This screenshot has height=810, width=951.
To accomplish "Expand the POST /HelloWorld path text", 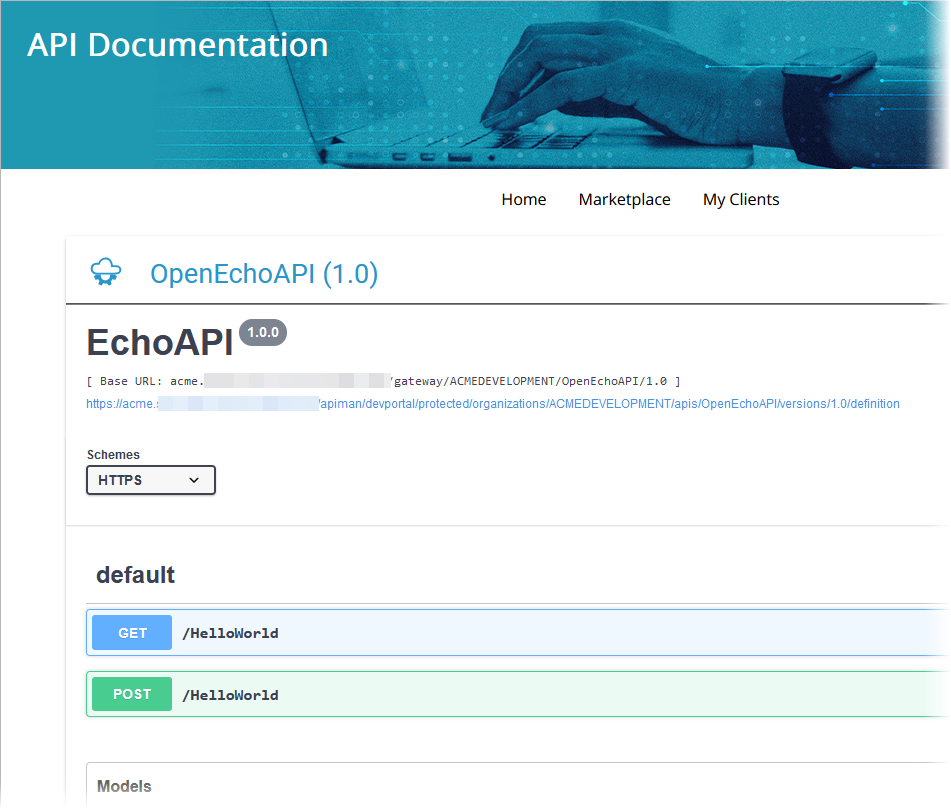I will pos(230,695).
